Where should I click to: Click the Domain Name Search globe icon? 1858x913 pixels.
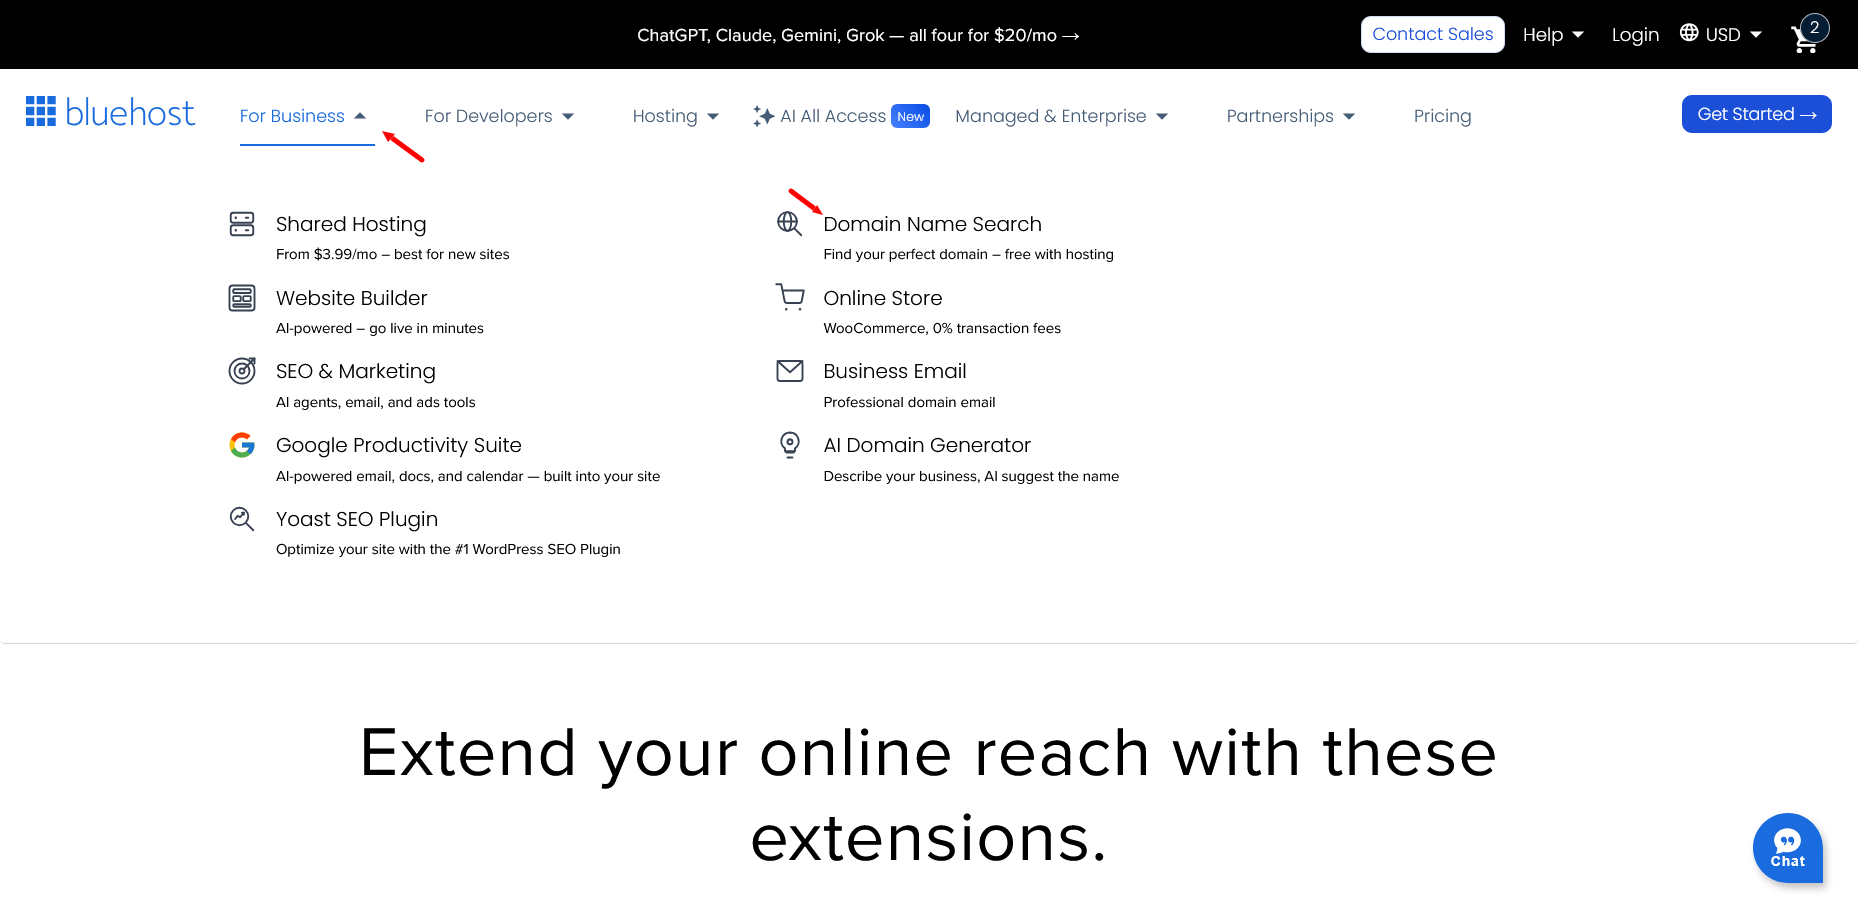(790, 224)
